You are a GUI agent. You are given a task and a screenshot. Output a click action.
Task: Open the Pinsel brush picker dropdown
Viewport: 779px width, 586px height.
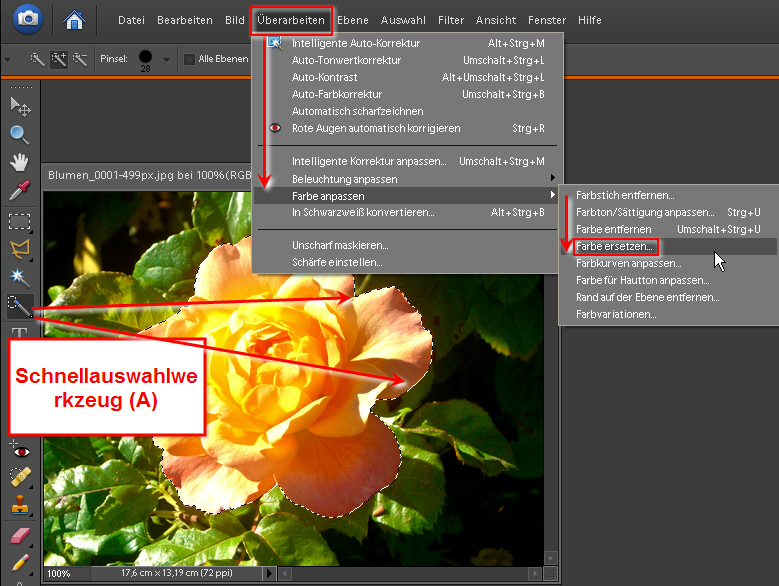[166, 59]
